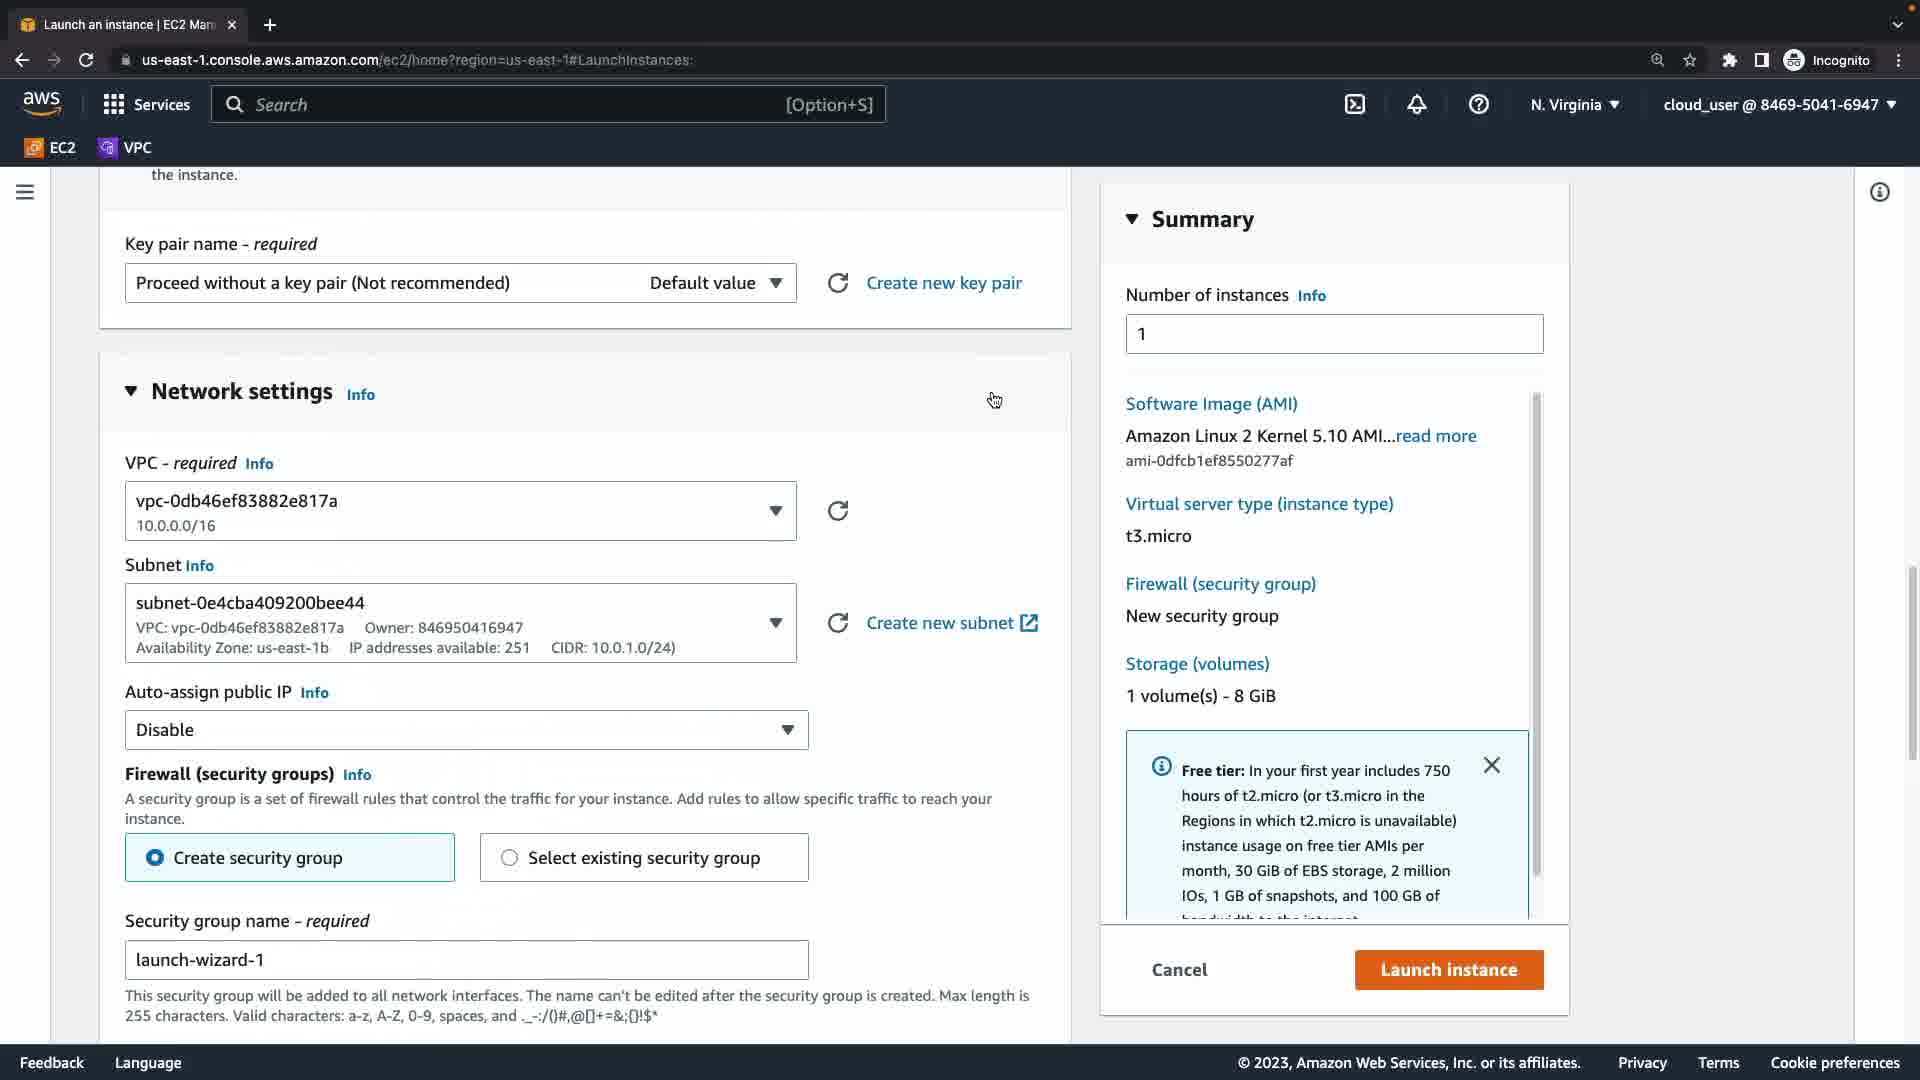Dismiss the Free tier info box
The height and width of the screenshot is (1080, 1920).
click(1491, 765)
